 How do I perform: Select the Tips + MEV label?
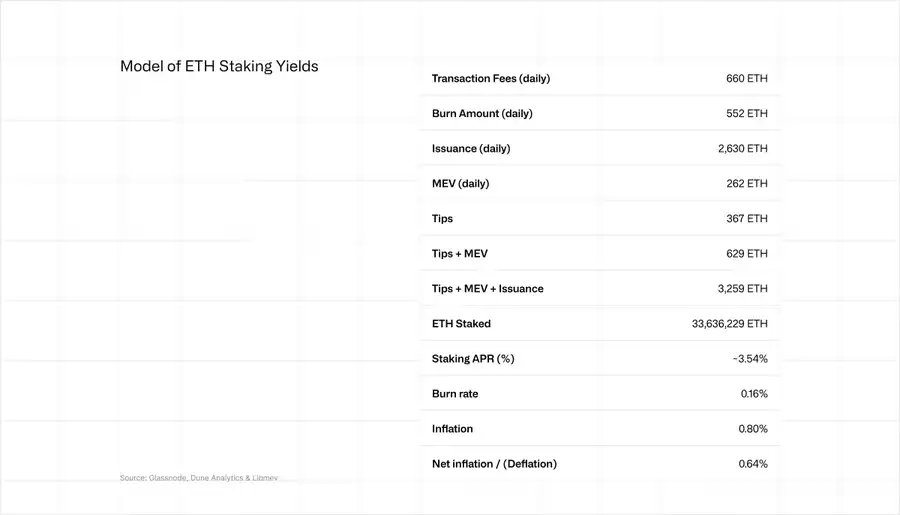pyautogui.click(x=460, y=253)
